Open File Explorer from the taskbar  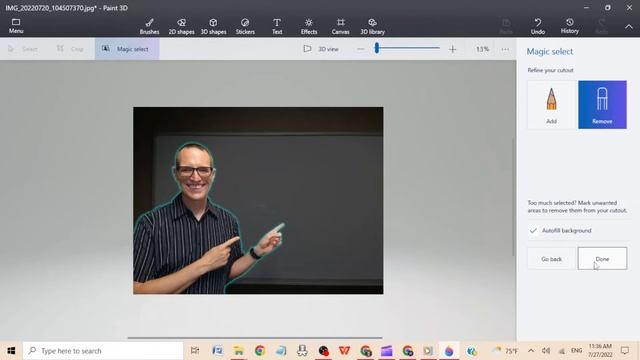pyautogui.click(x=238, y=351)
